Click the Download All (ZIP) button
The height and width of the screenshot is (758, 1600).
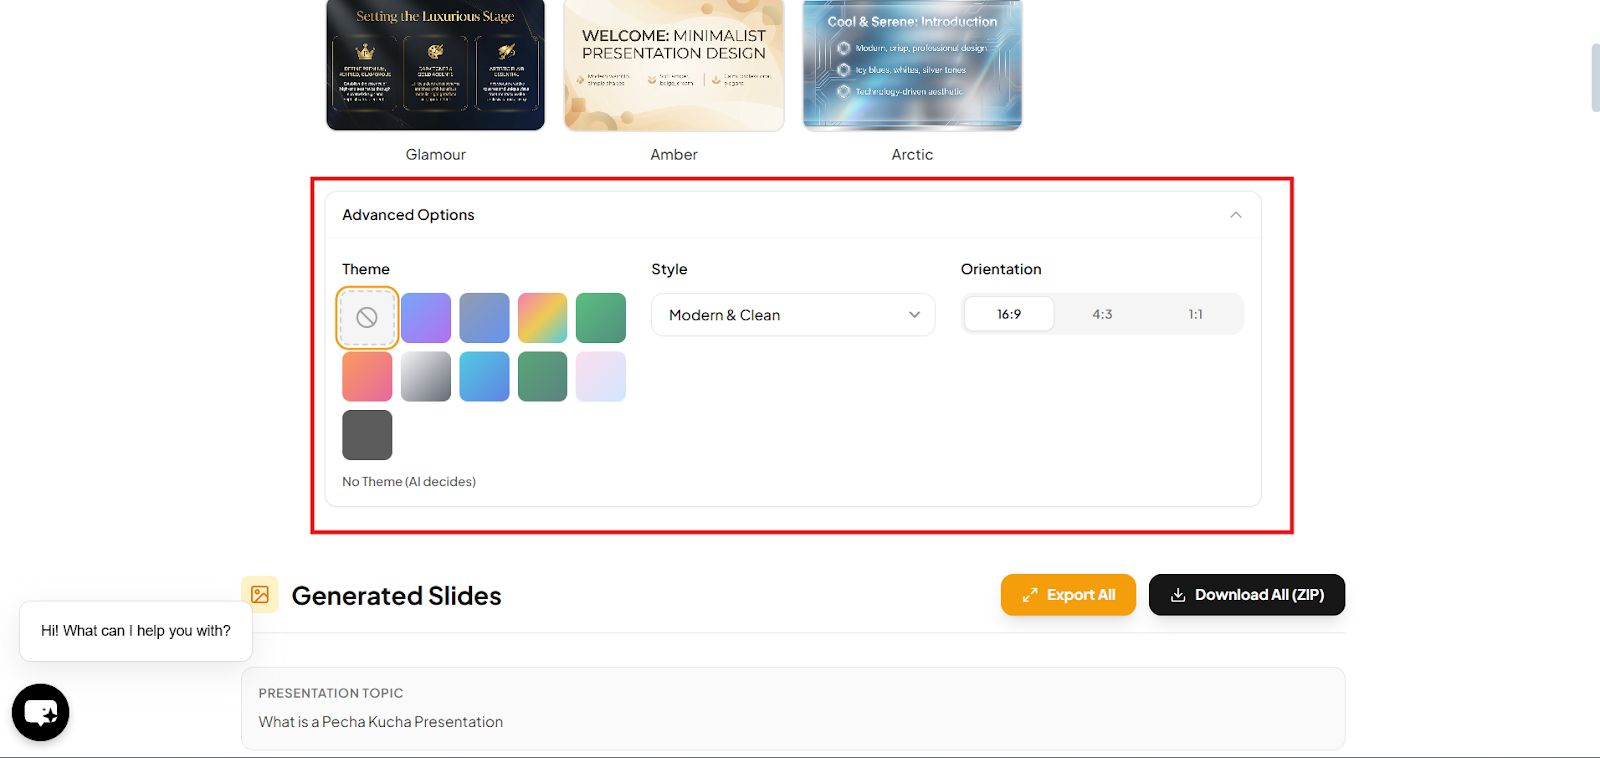point(1247,595)
